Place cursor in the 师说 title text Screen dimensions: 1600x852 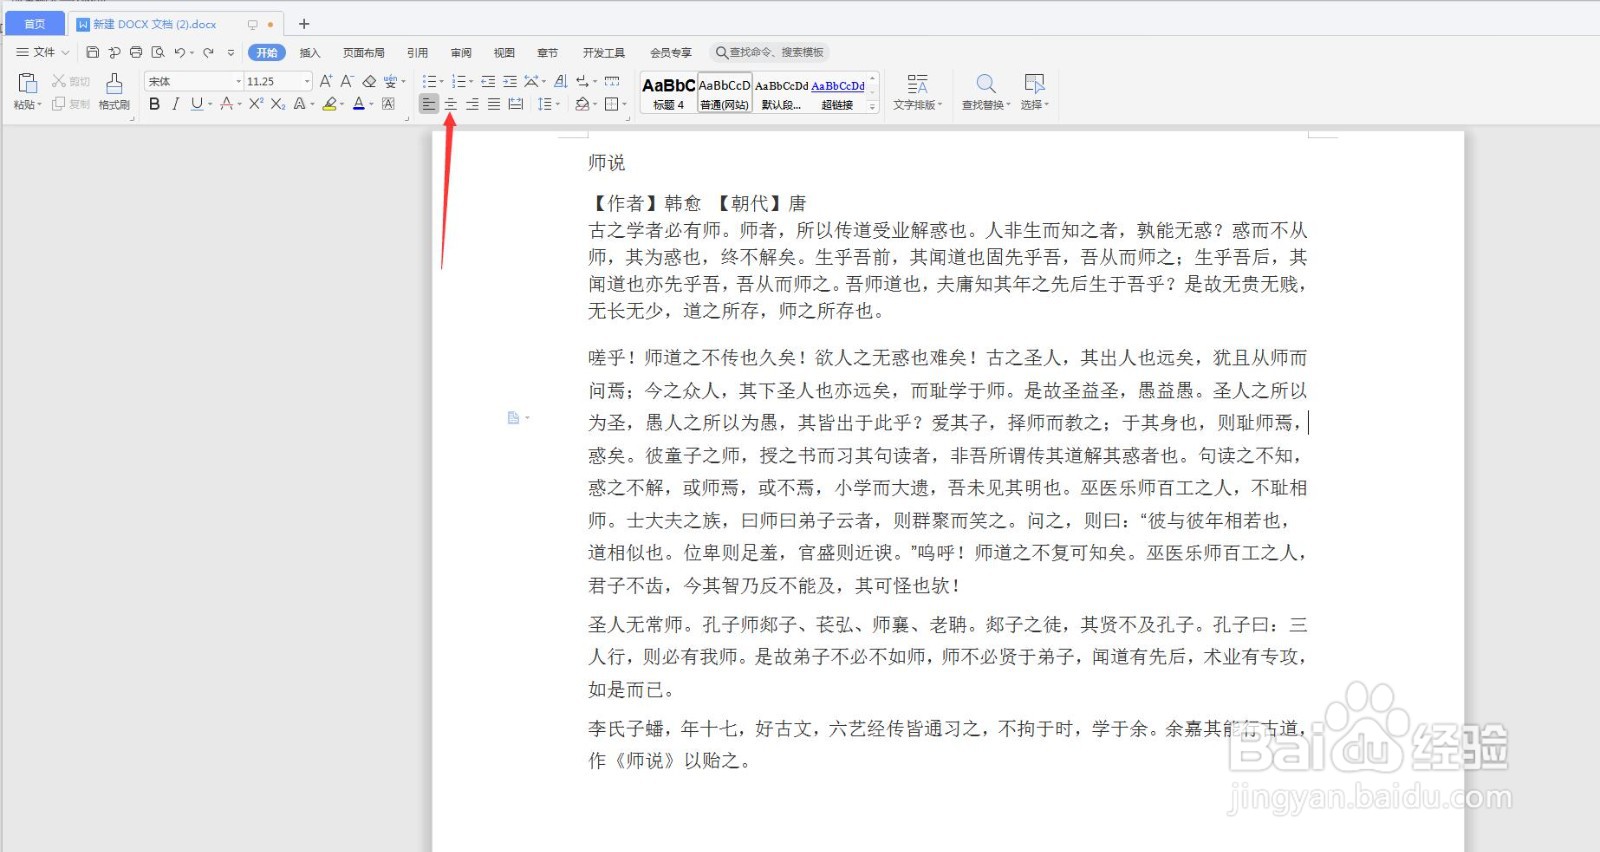click(x=607, y=163)
